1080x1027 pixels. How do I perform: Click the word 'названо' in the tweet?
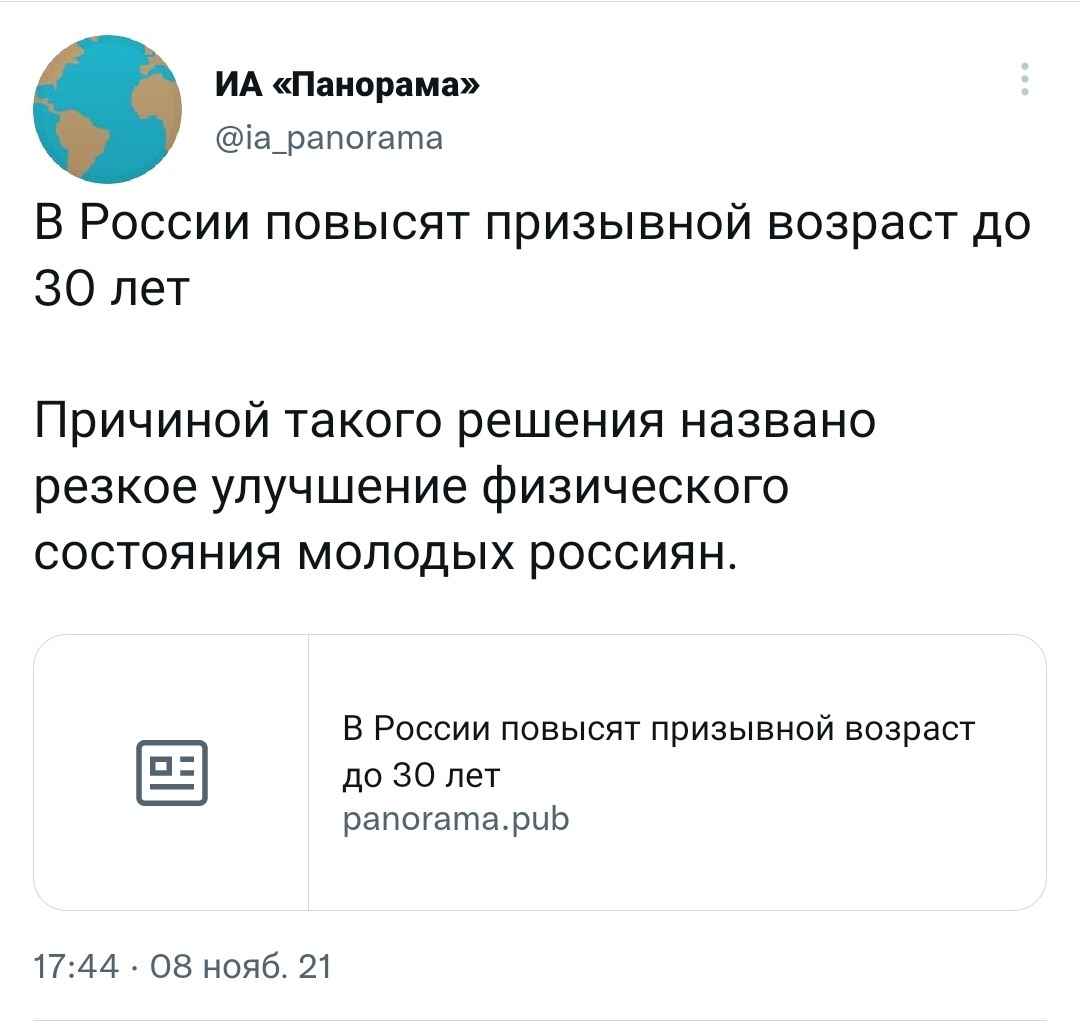[x=778, y=420]
